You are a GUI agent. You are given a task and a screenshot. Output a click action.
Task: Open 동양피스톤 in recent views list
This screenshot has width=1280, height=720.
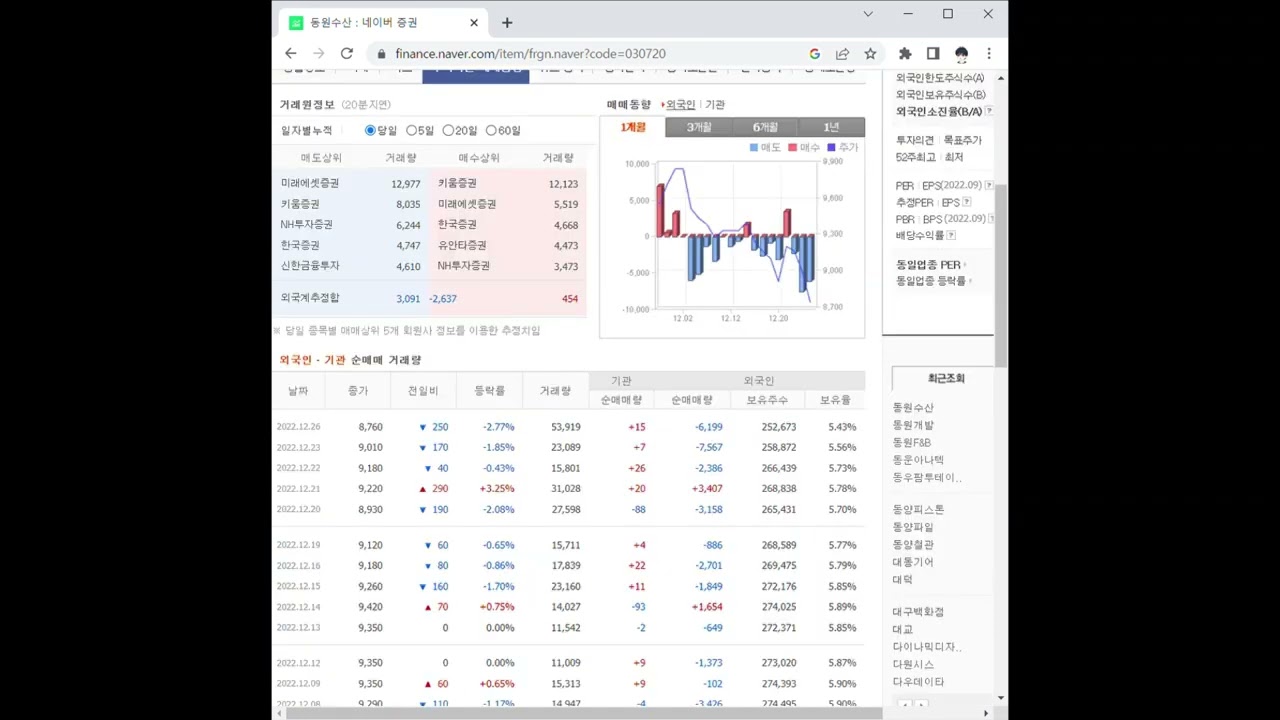918,509
